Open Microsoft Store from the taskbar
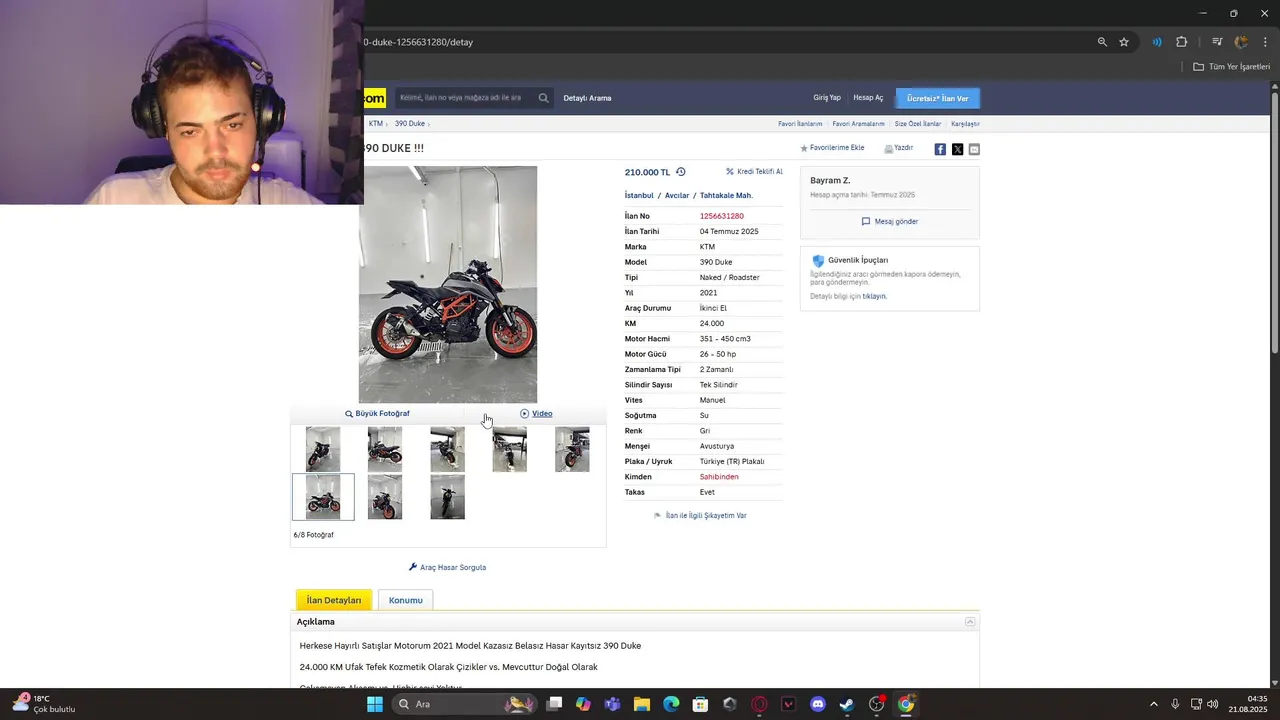 [x=700, y=704]
